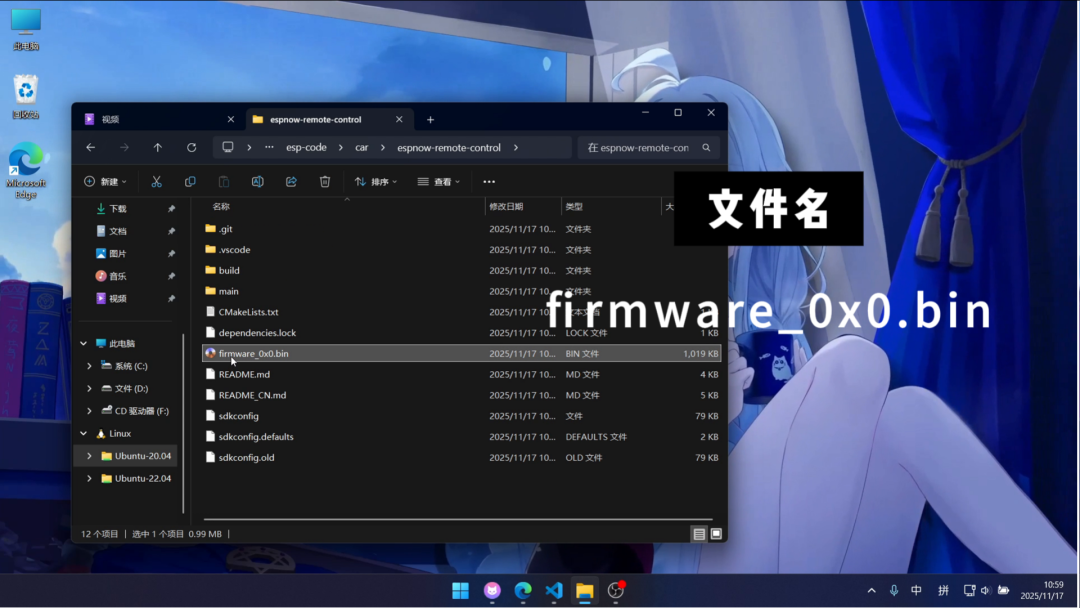Open Visual Studio Code from taskbar
The image size is (1080, 608).
click(554, 591)
